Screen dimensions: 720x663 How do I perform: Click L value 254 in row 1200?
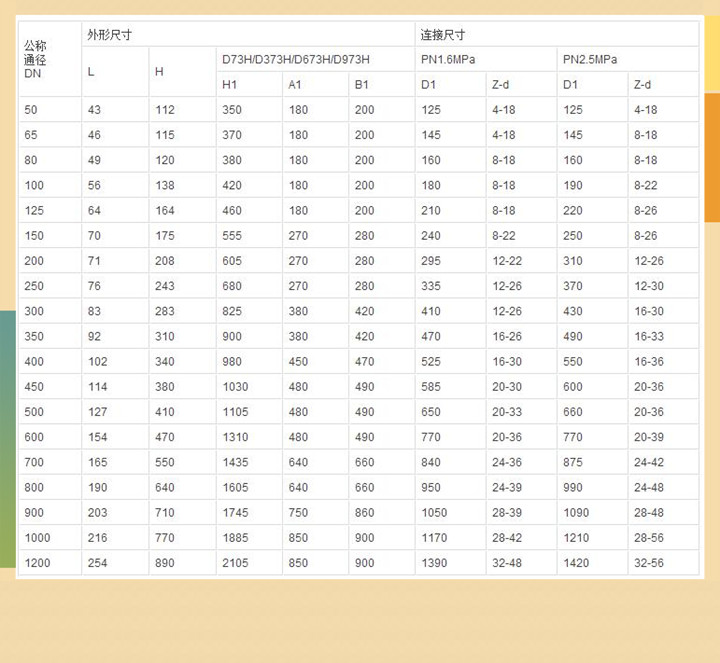point(97,563)
